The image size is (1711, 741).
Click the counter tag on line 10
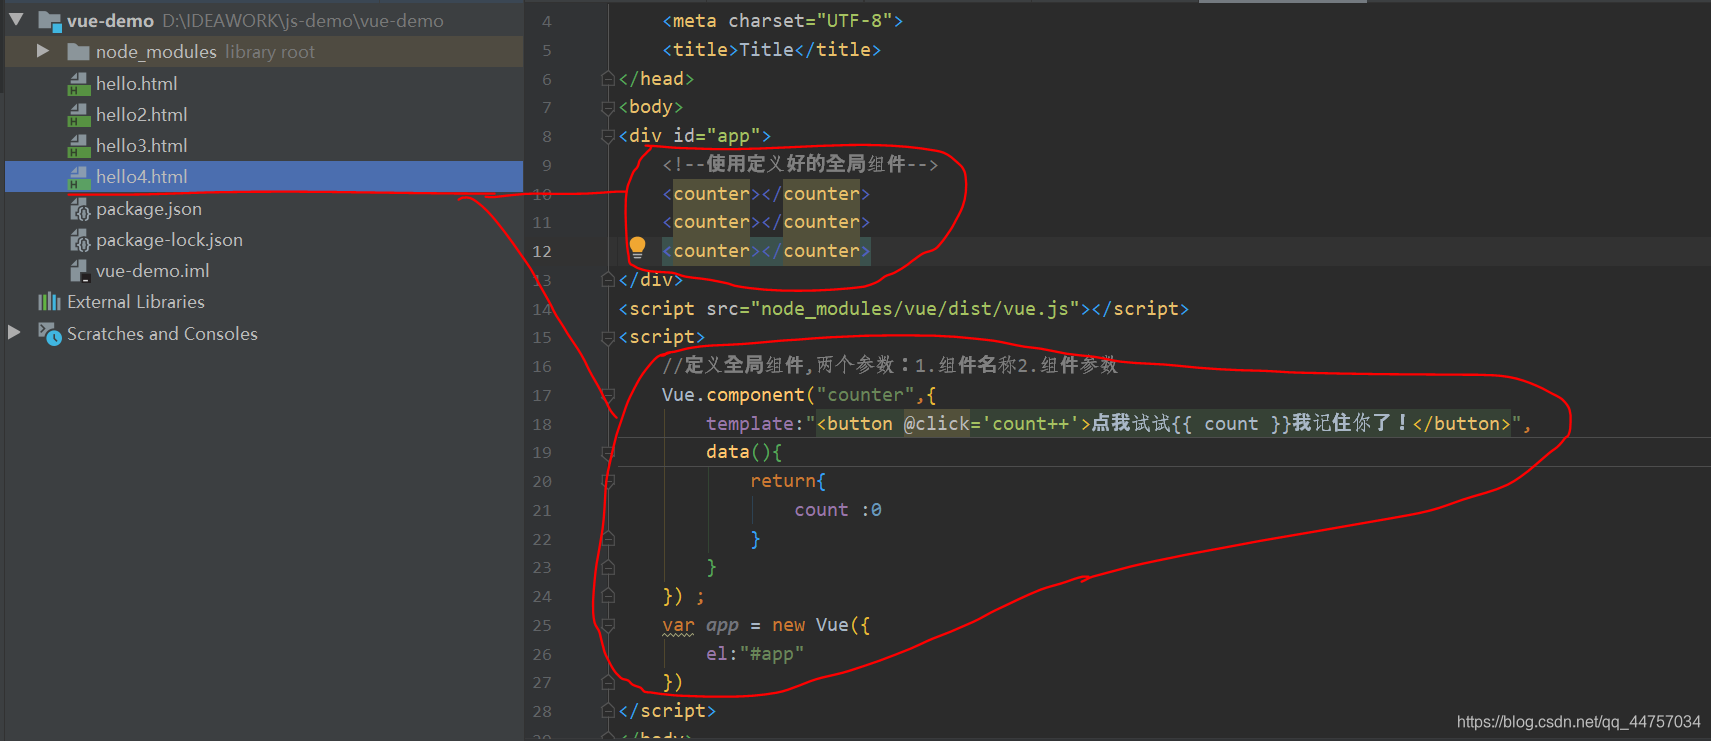766,194
